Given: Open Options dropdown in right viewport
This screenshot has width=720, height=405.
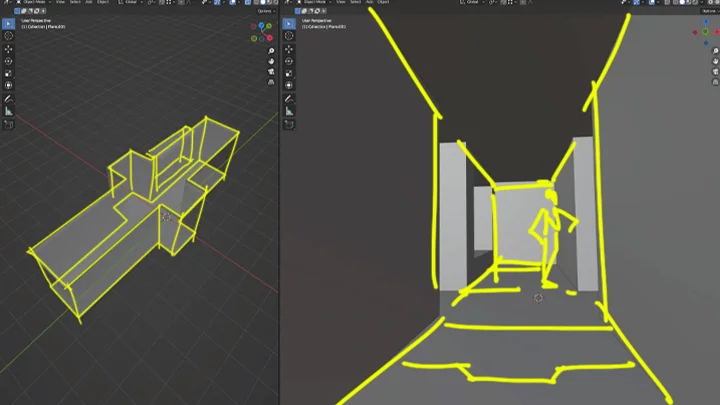Looking at the screenshot, I should pyautogui.click(x=710, y=11).
